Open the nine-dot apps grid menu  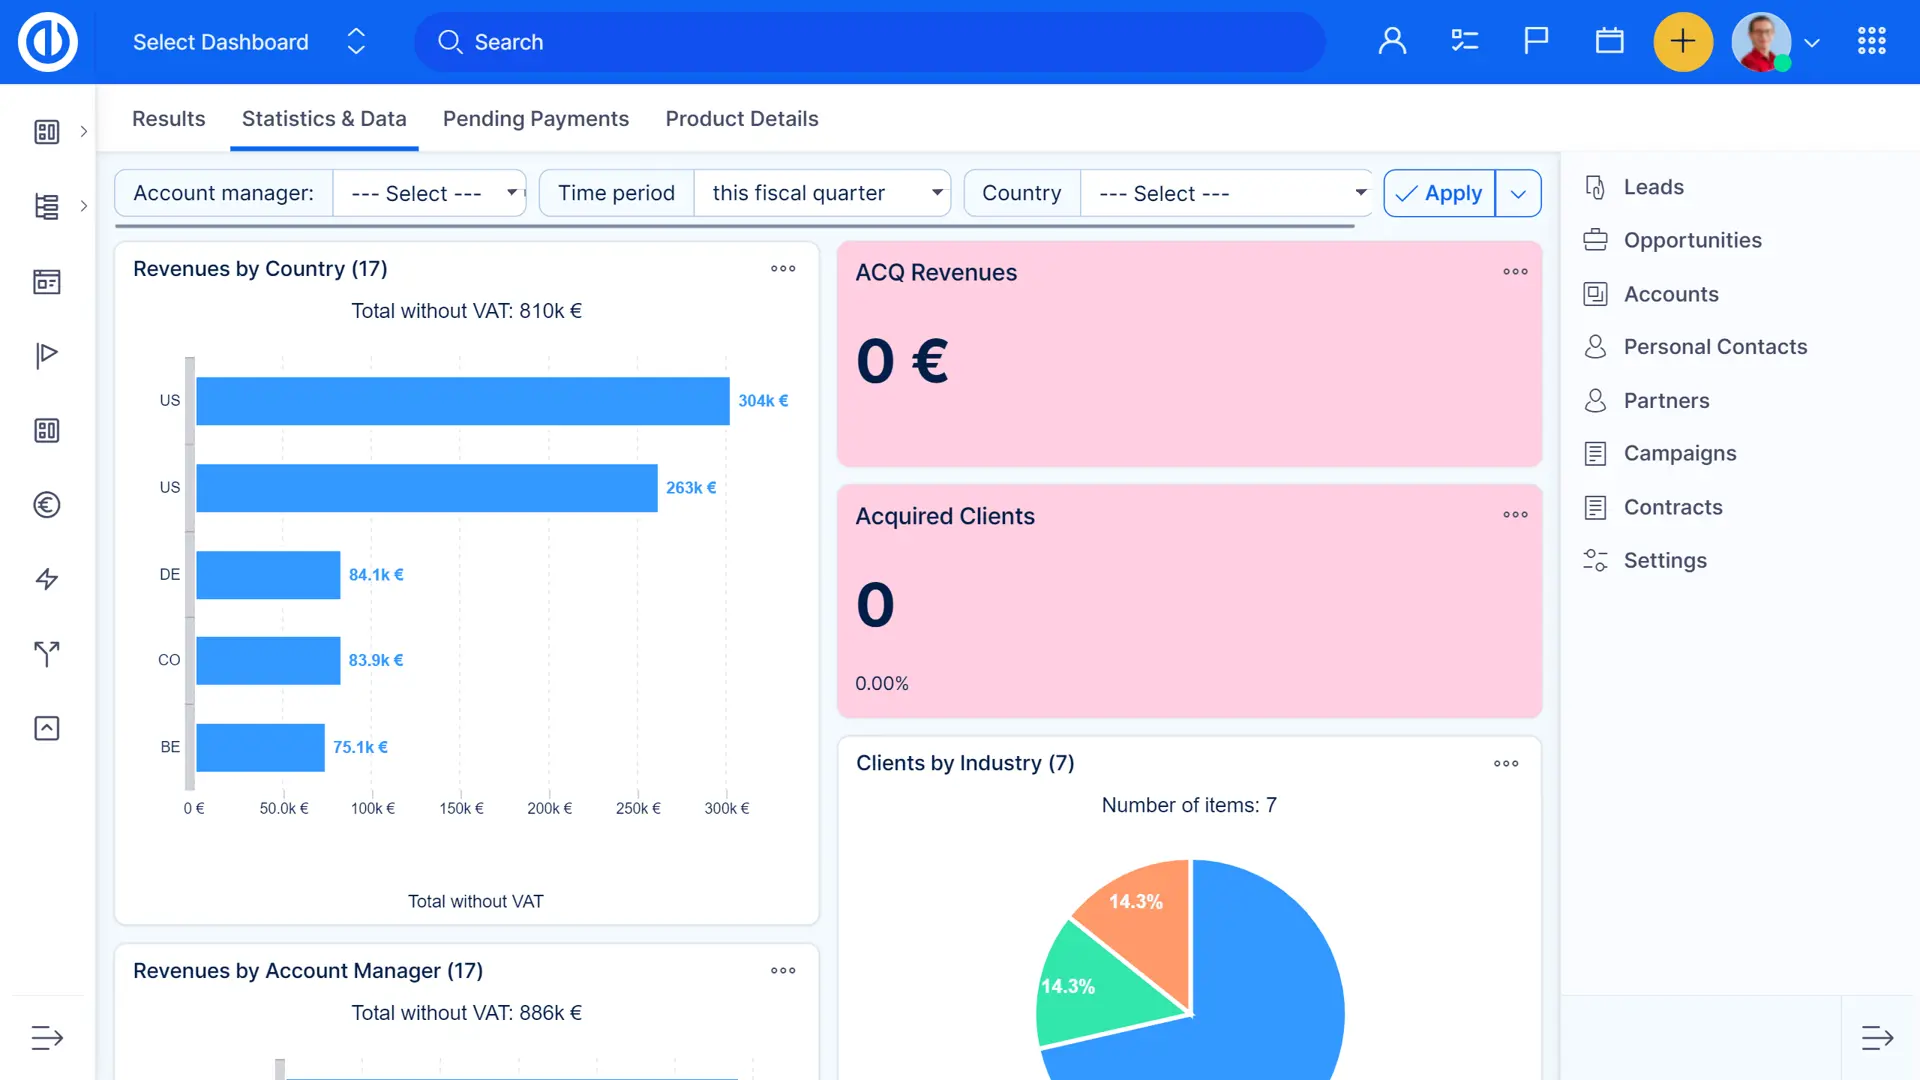[1871, 41]
